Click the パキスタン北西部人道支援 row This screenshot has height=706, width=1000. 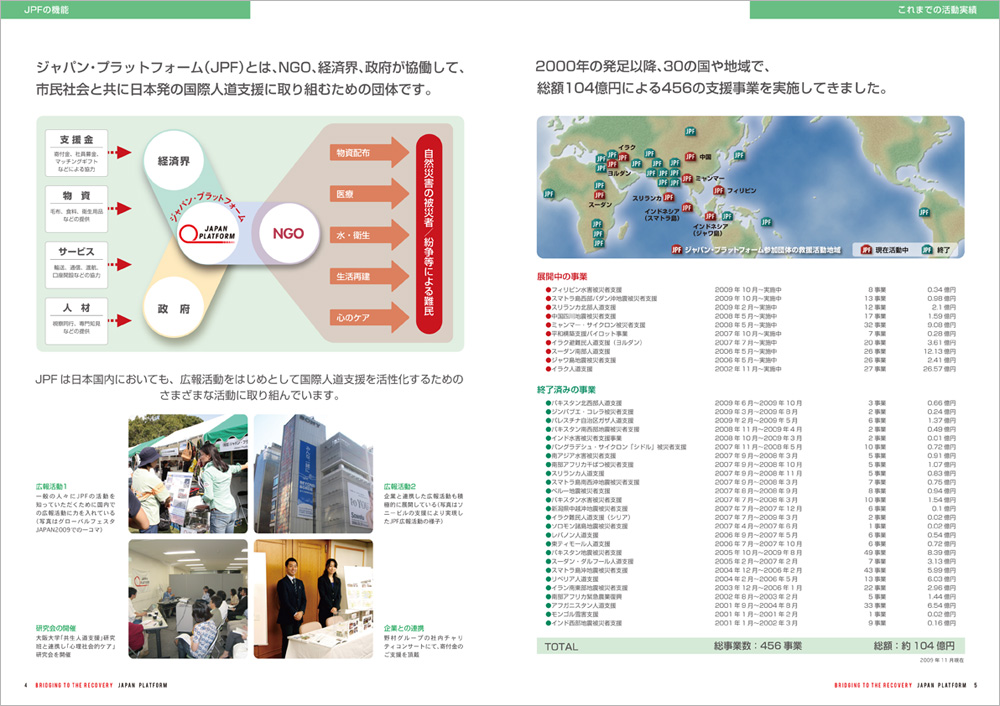pos(751,403)
